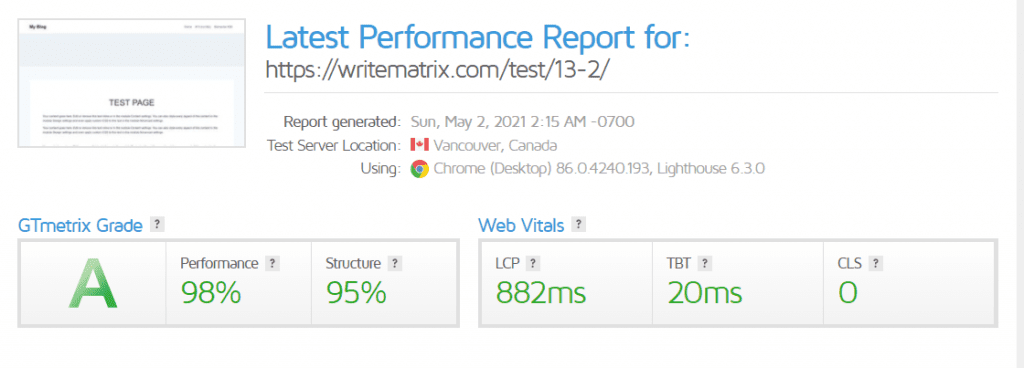Click the Latest Performance Report heading
The height and width of the screenshot is (368, 1024).
tap(477, 38)
